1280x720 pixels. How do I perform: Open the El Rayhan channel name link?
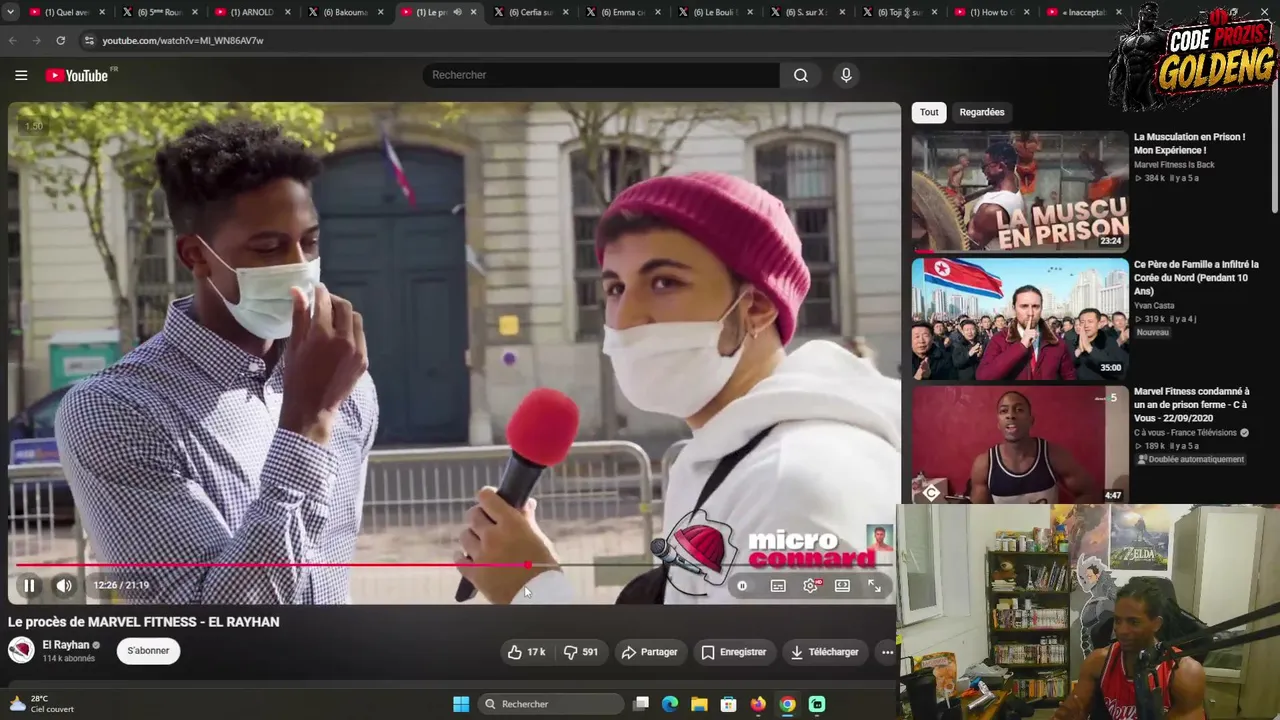(x=66, y=645)
